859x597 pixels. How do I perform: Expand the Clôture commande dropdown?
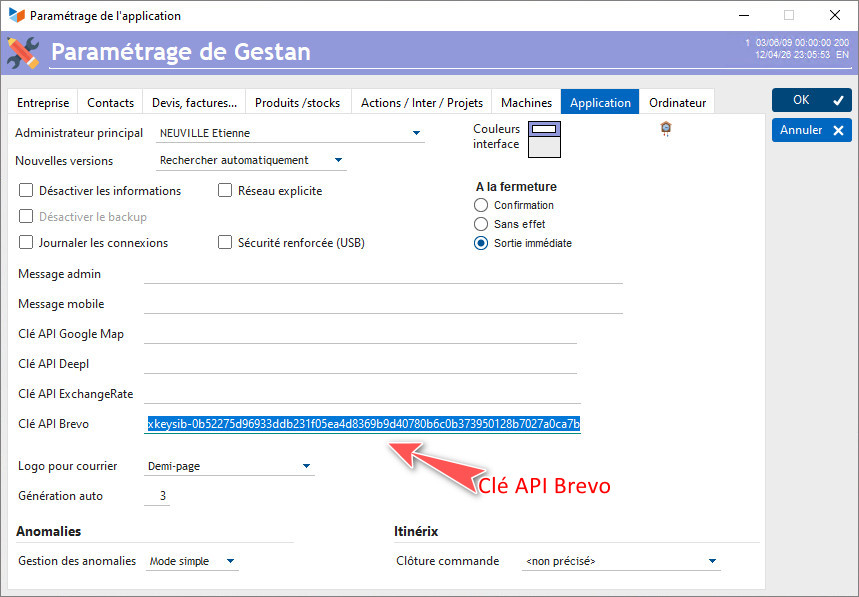point(712,562)
